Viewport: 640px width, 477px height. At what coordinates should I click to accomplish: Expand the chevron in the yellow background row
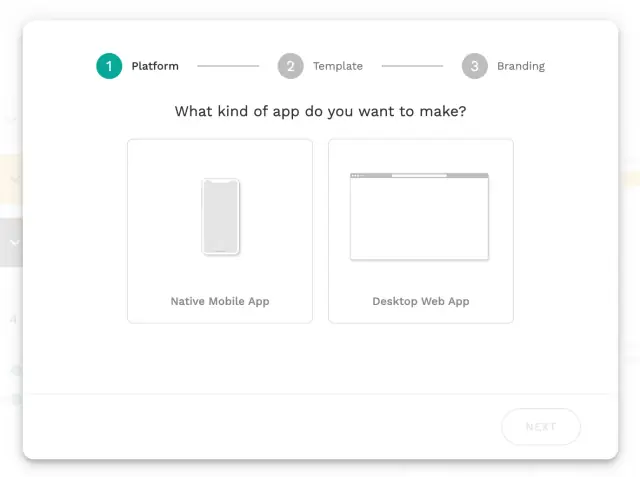tap(15, 180)
